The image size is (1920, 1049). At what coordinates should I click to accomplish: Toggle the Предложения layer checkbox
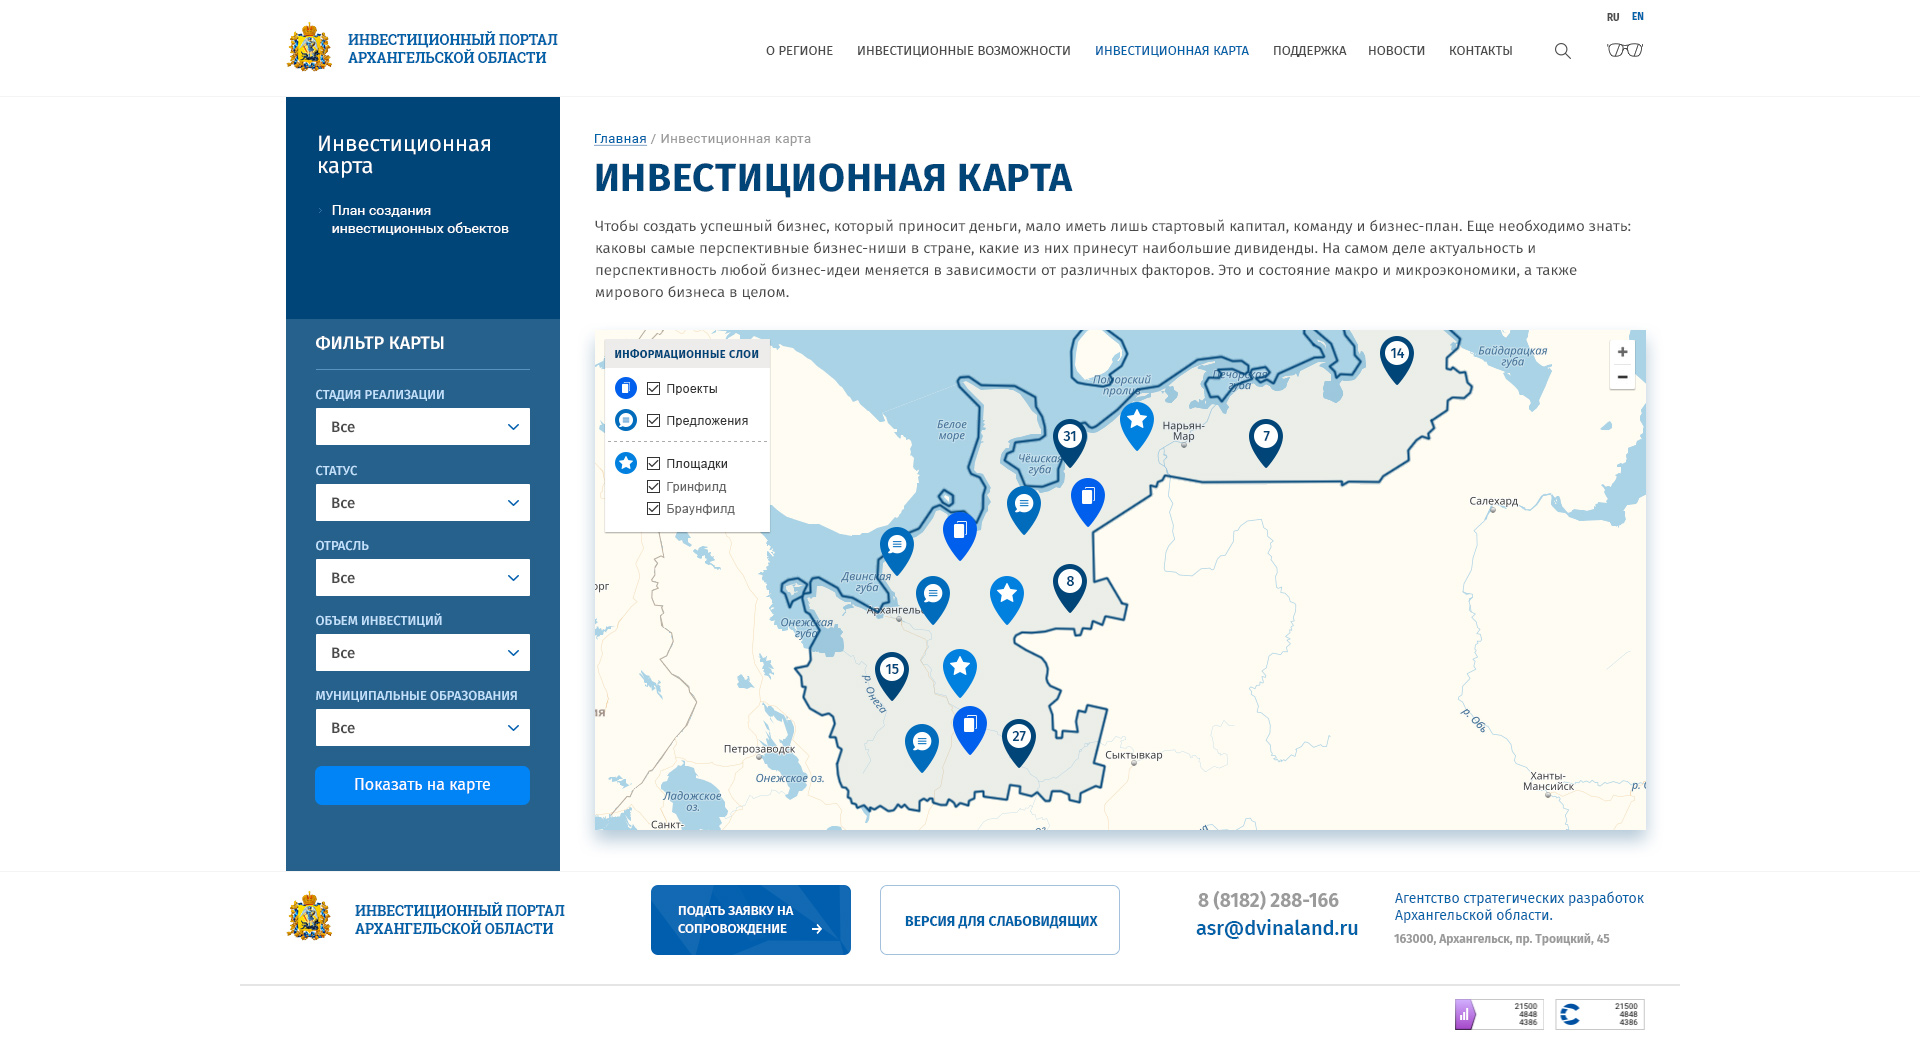click(653, 421)
